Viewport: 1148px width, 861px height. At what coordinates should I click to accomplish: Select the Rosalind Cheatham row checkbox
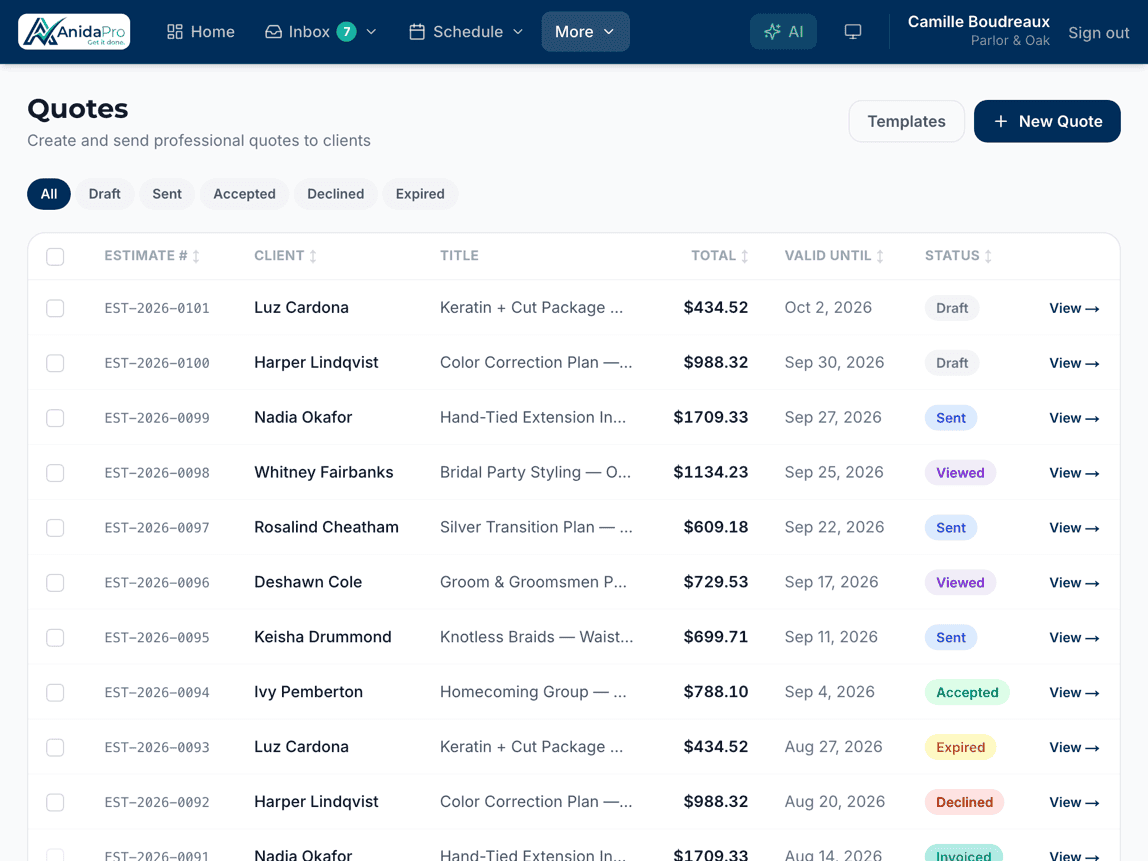[55, 528]
